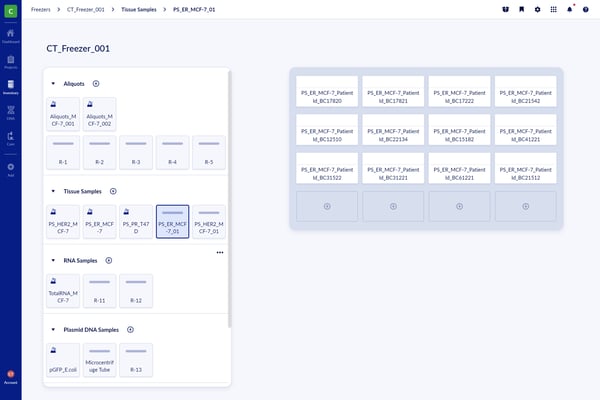Add item next to Tissue Samples heading
This screenshot has width=600, height=400.
pyautogui.click(x=113, y=191)
